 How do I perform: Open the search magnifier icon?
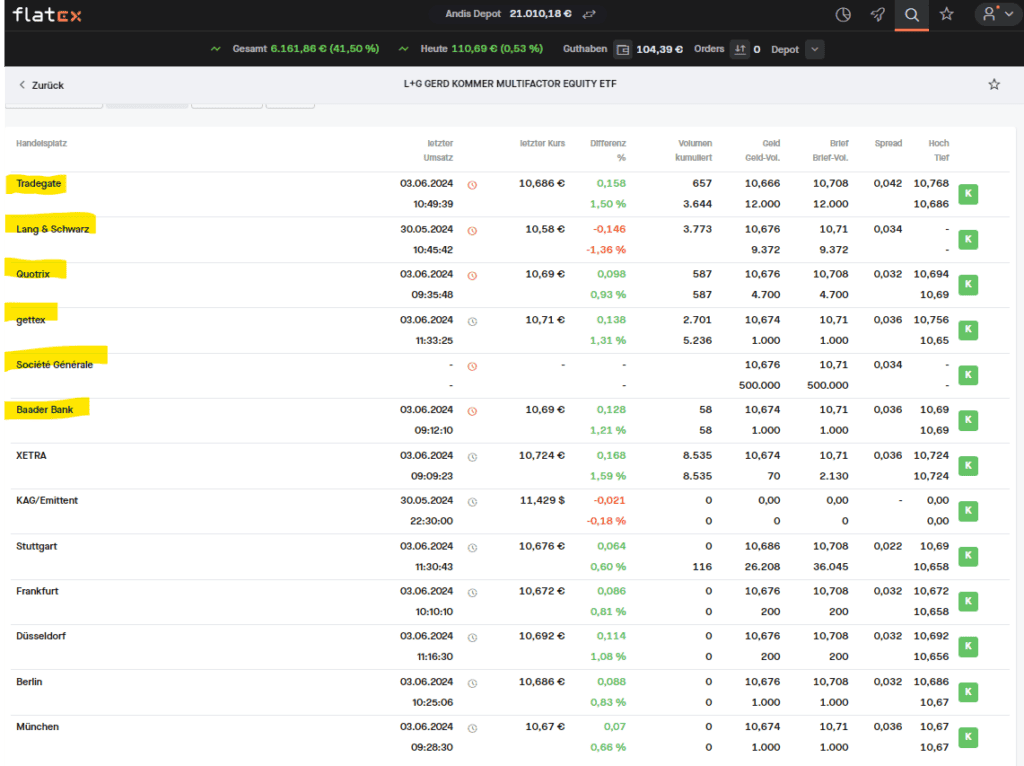coord(911,15)
